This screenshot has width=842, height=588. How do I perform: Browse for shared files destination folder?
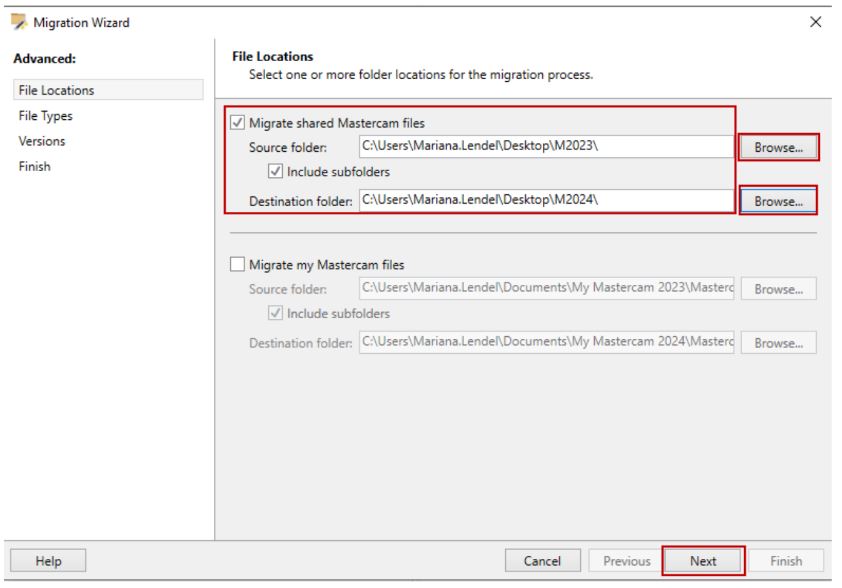(778, 201)
